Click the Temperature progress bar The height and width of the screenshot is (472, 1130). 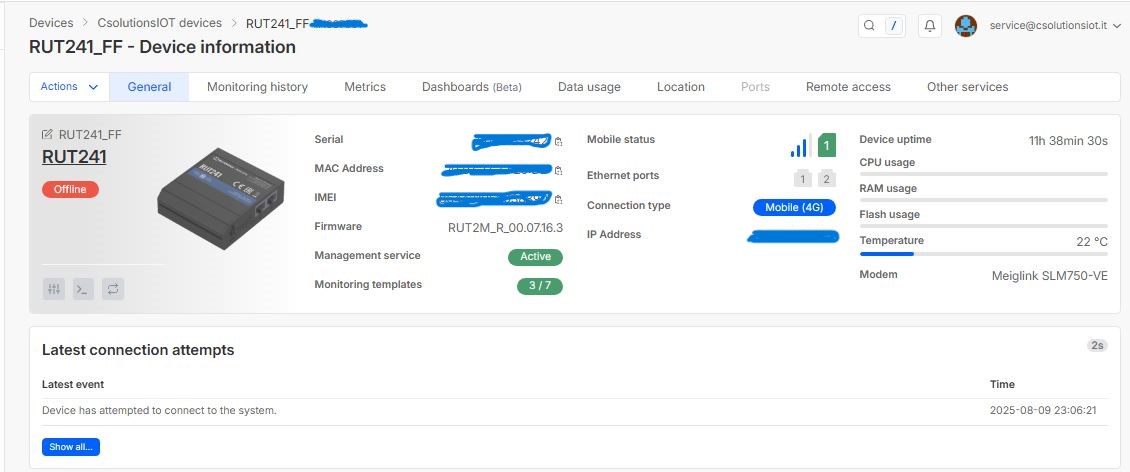coord(983,254)
